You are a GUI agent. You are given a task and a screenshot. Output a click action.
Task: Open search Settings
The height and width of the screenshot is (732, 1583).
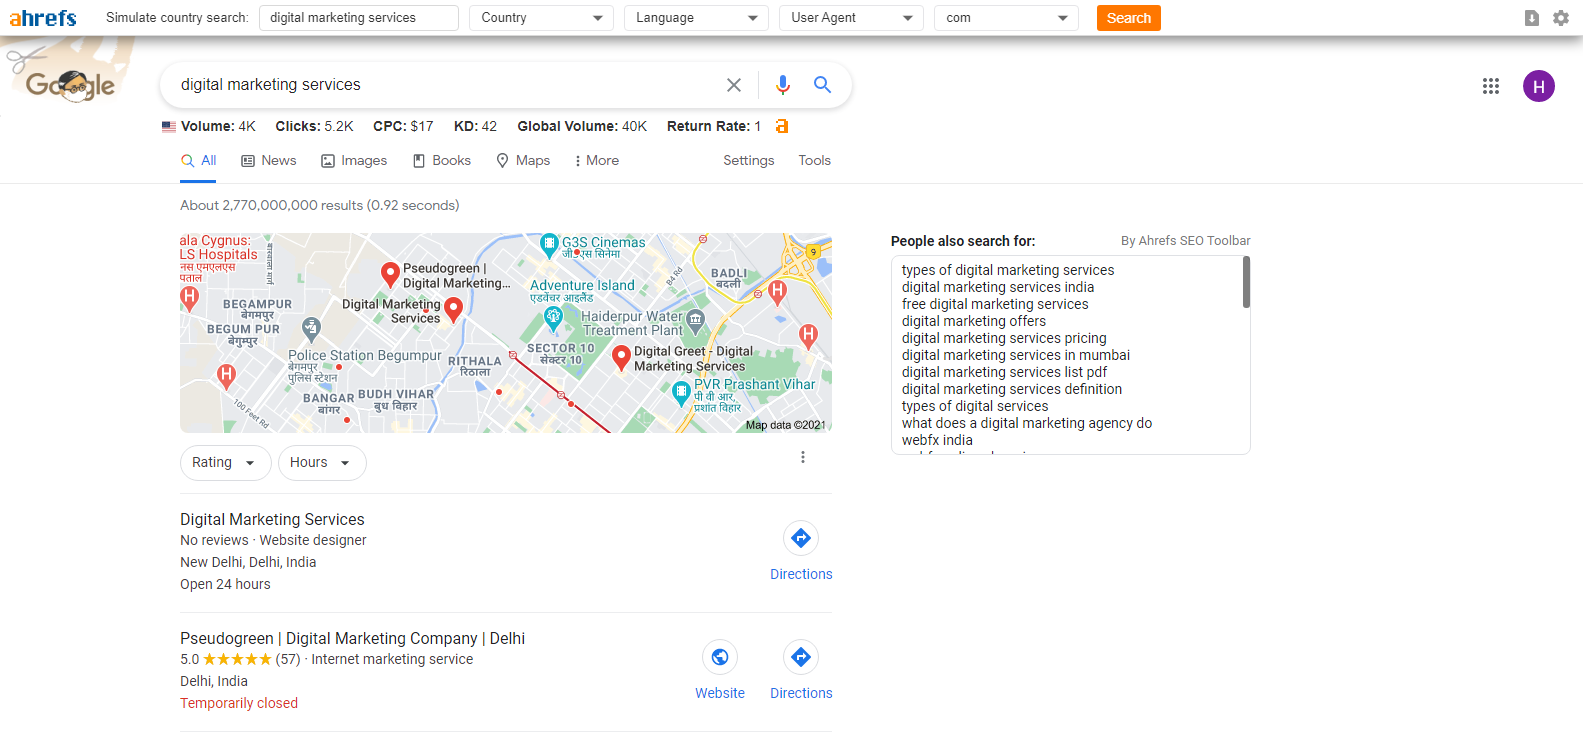click(749, 160)
